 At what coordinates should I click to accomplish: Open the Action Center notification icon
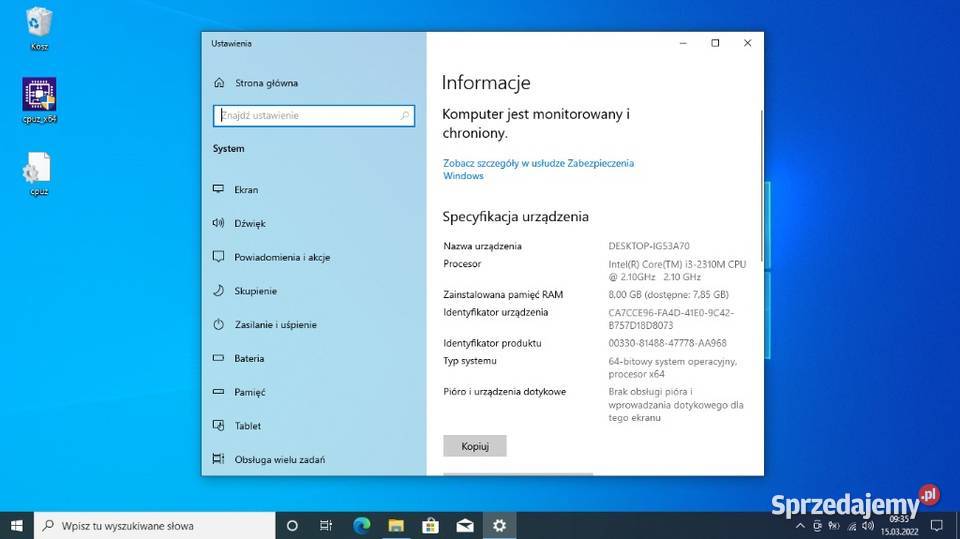point(937,526)
